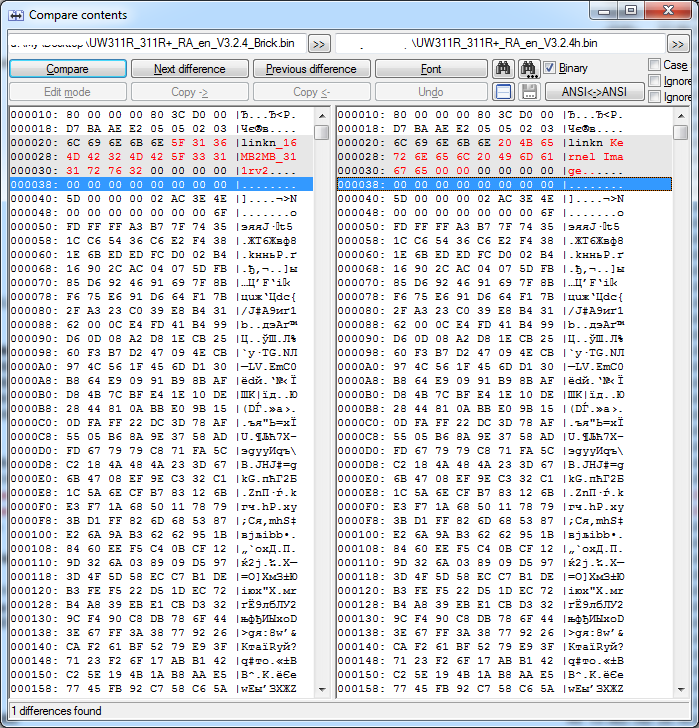Image resolution: width=699 pixels, height=728 pixels.
Task: Open the >> browse button for the Brick.bin file
Action: point(318,44)
